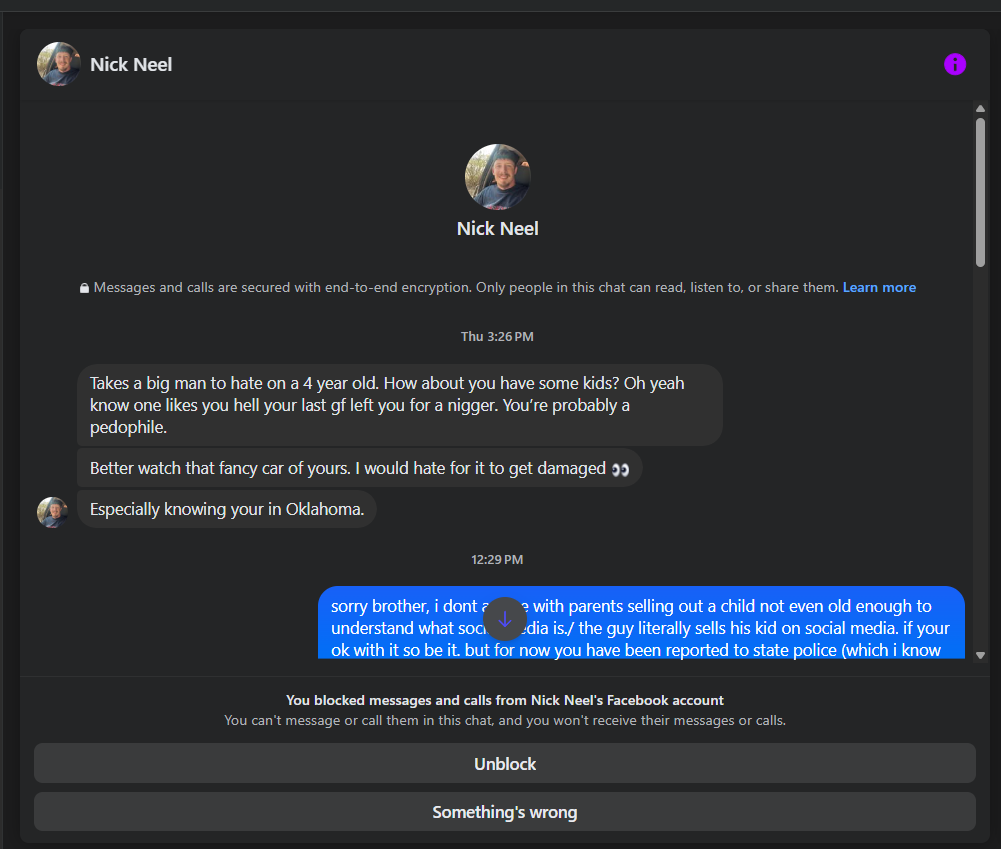1001x849 pixels.
Task: Click the jump-to-latest down arrow button
Action: pyautogui.click(x=504, y=619)
